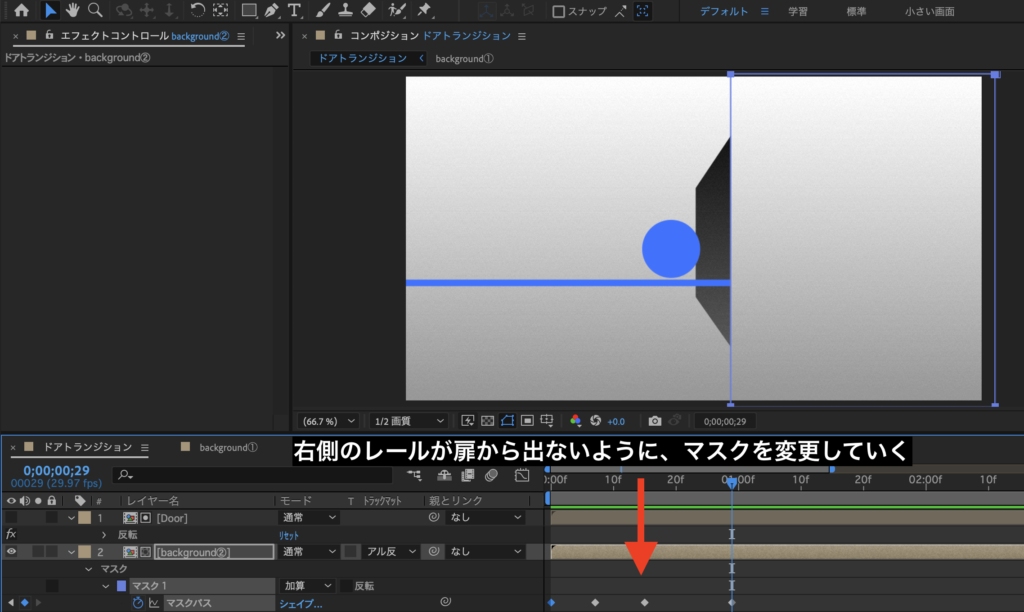Screen dimensions: 1024x612
Task: Enable the スナップ checkbox
Action: click(x=559, y=12)
